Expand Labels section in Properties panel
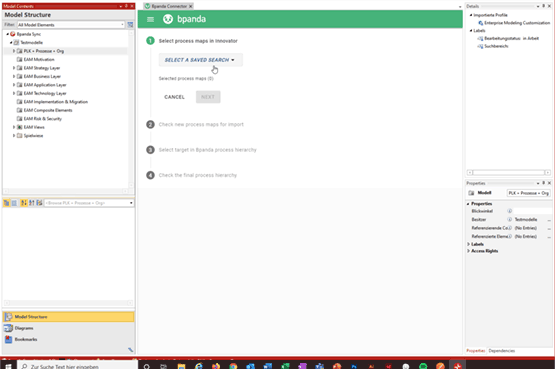Screen dimensions: 555x369 [468, 244]
